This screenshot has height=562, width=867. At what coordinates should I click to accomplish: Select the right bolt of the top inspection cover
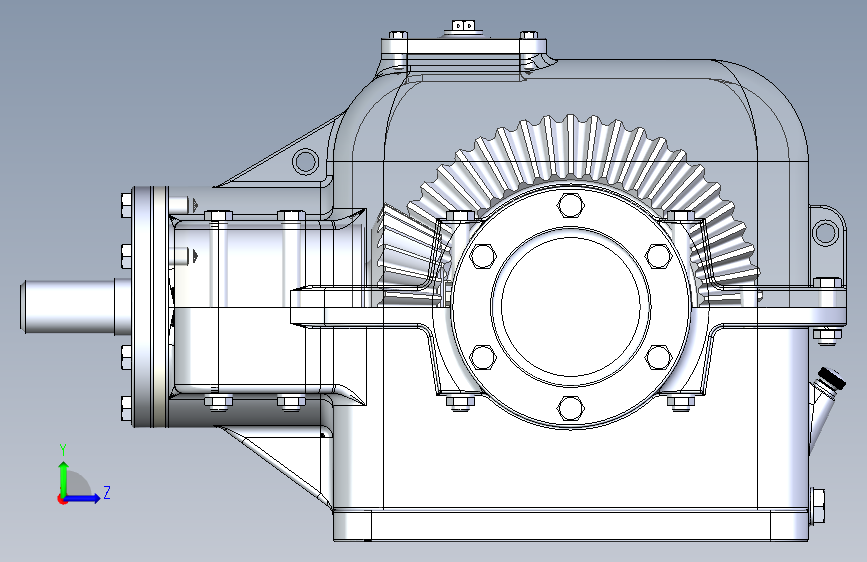529,35
